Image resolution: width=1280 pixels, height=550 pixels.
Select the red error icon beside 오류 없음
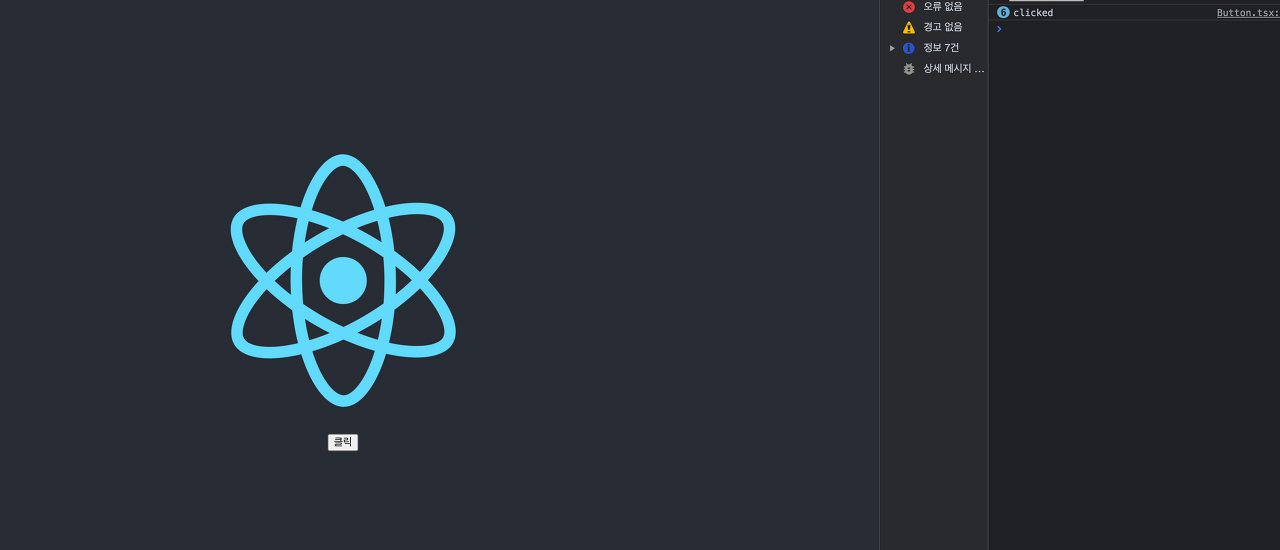click(x=909, y=7)
